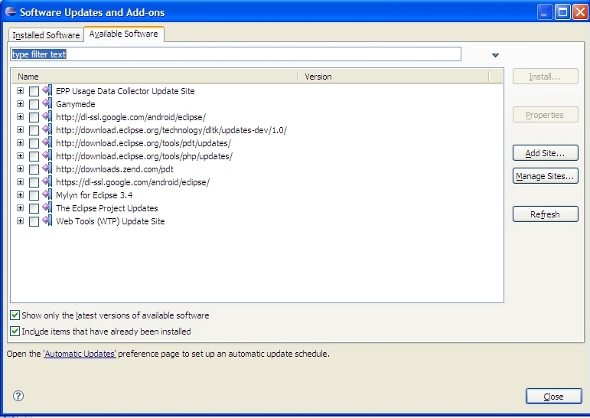Click the site icon for tools/php/updates/ entry
This screenshot has width=590, height=418.
point(47,156)
